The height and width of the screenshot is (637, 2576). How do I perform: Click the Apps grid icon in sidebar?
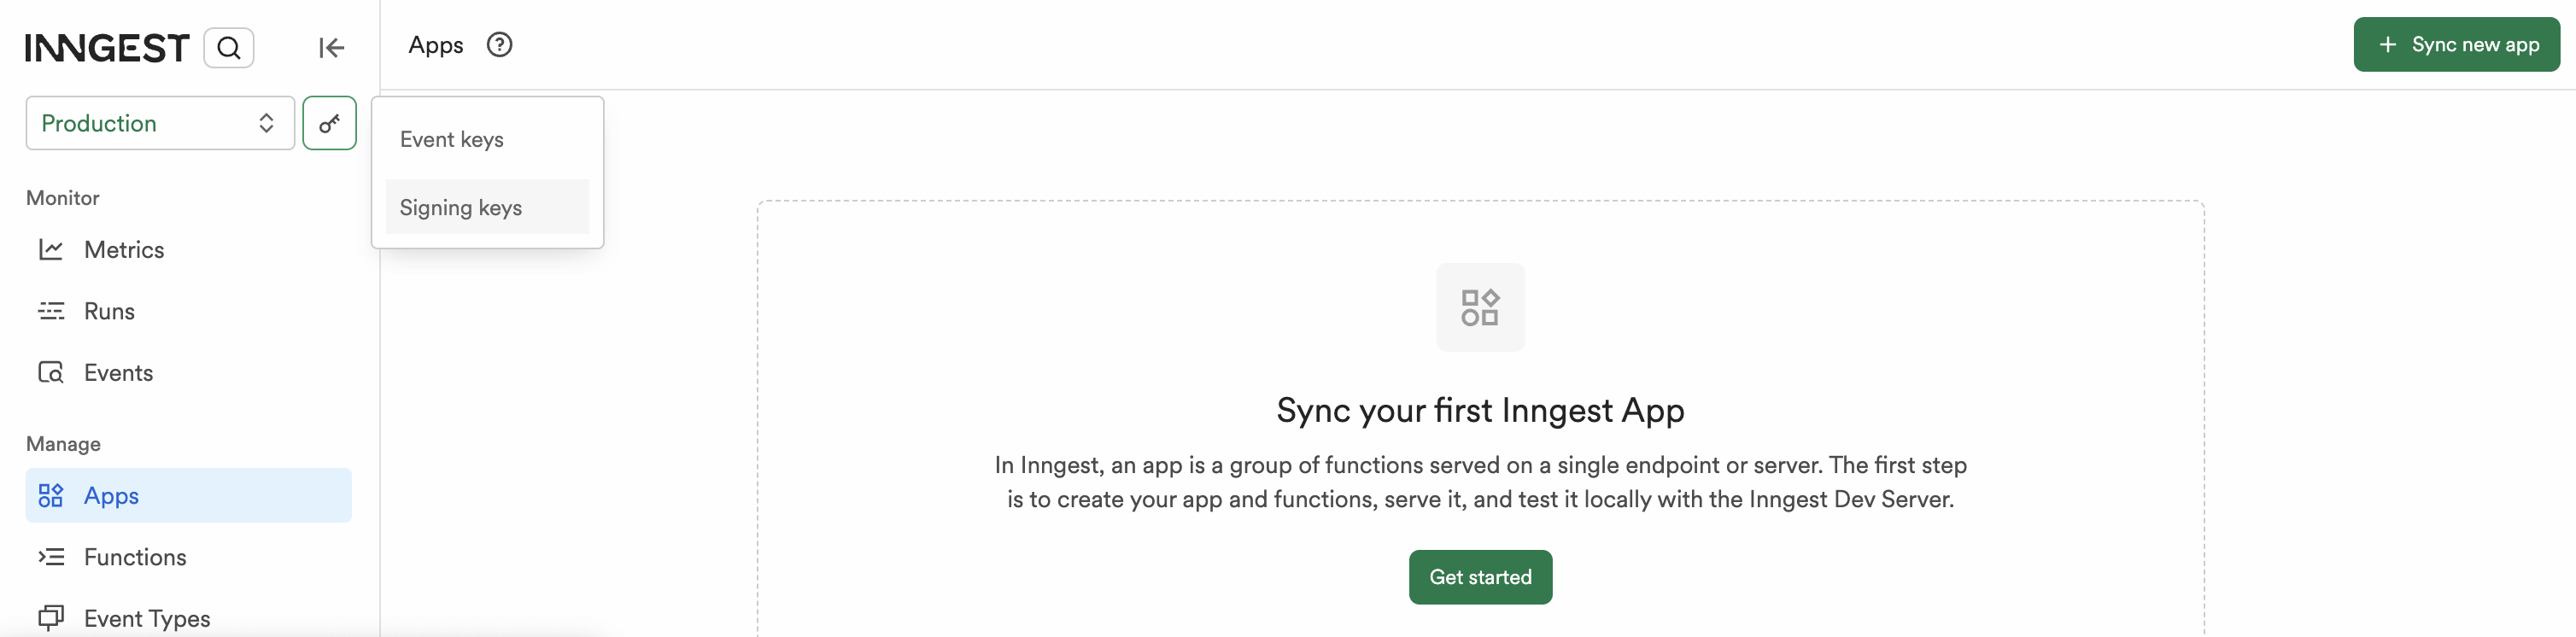[51, 496]
